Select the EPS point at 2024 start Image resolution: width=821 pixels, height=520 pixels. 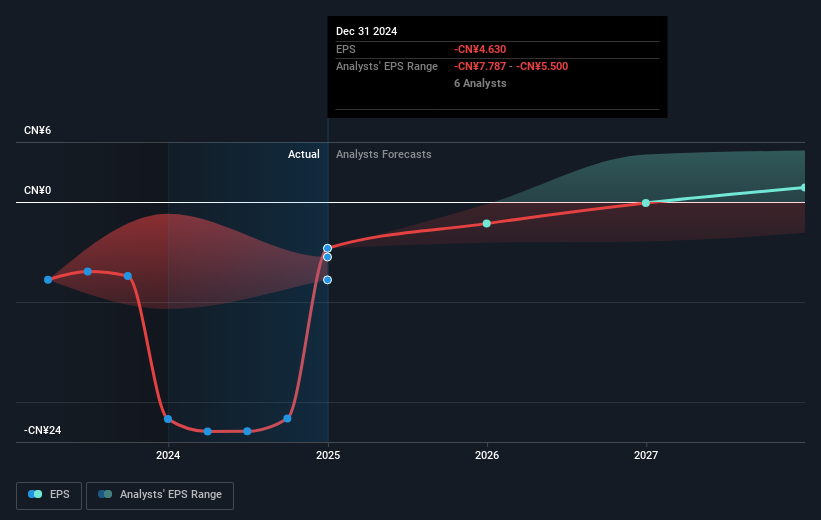168,419
